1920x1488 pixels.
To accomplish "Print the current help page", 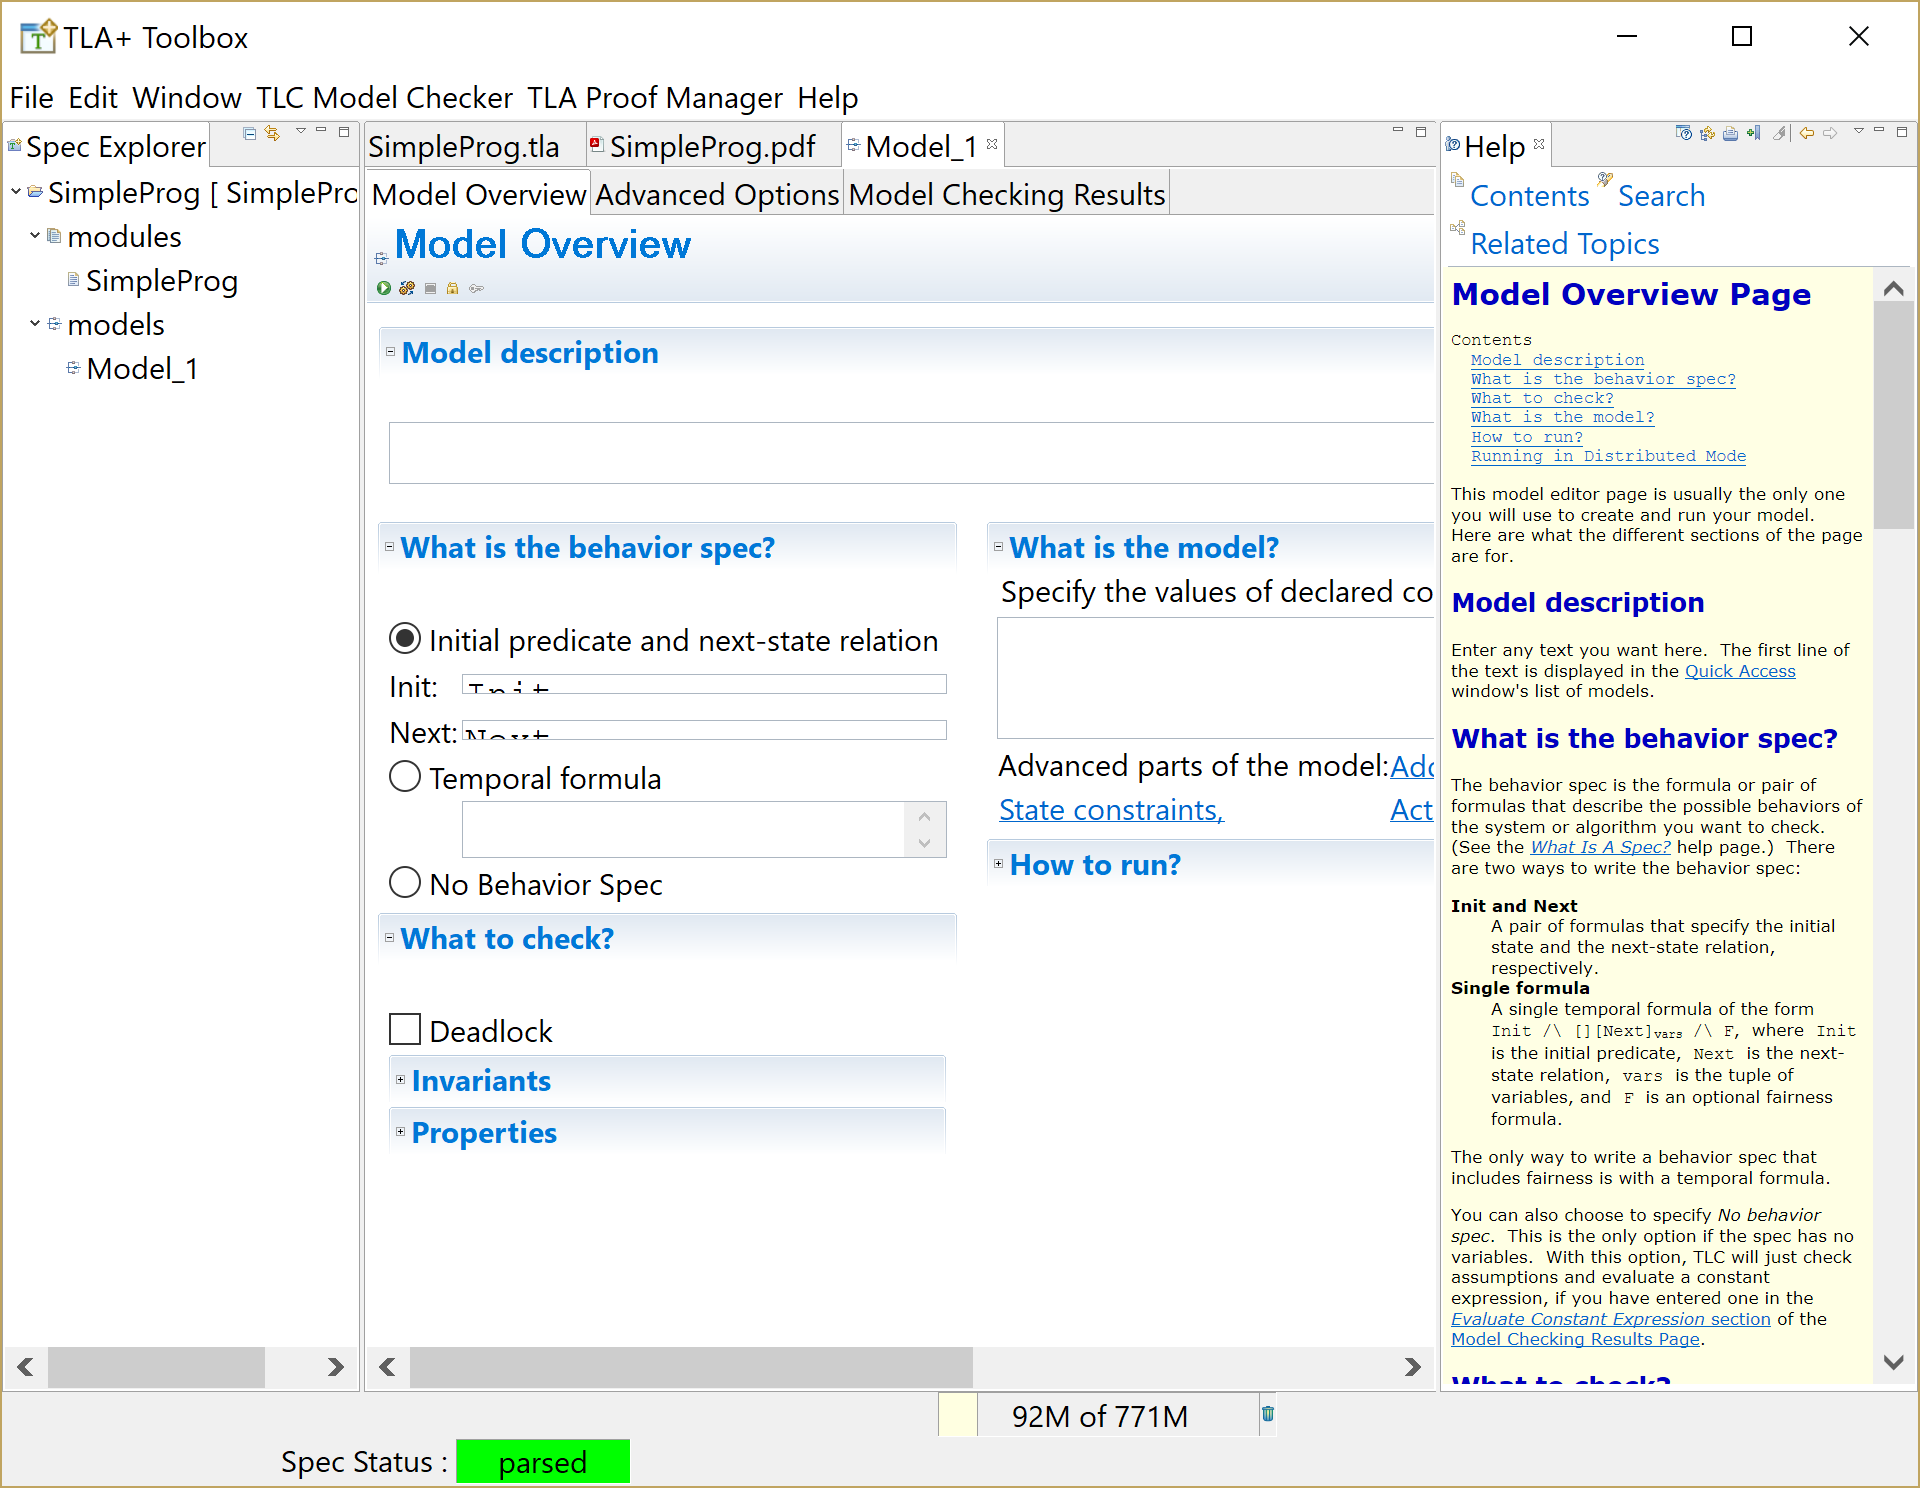I will pyautogui.click(x=1730, y=132).
